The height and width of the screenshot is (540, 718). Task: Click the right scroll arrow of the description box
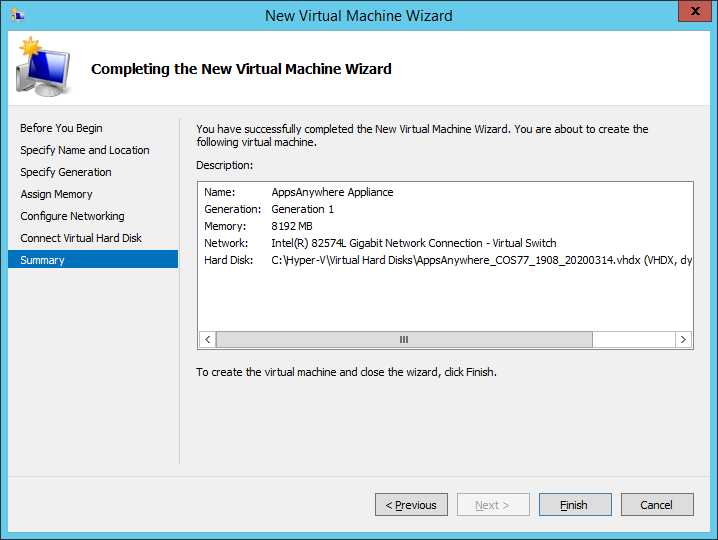click(x=684, y=340)
